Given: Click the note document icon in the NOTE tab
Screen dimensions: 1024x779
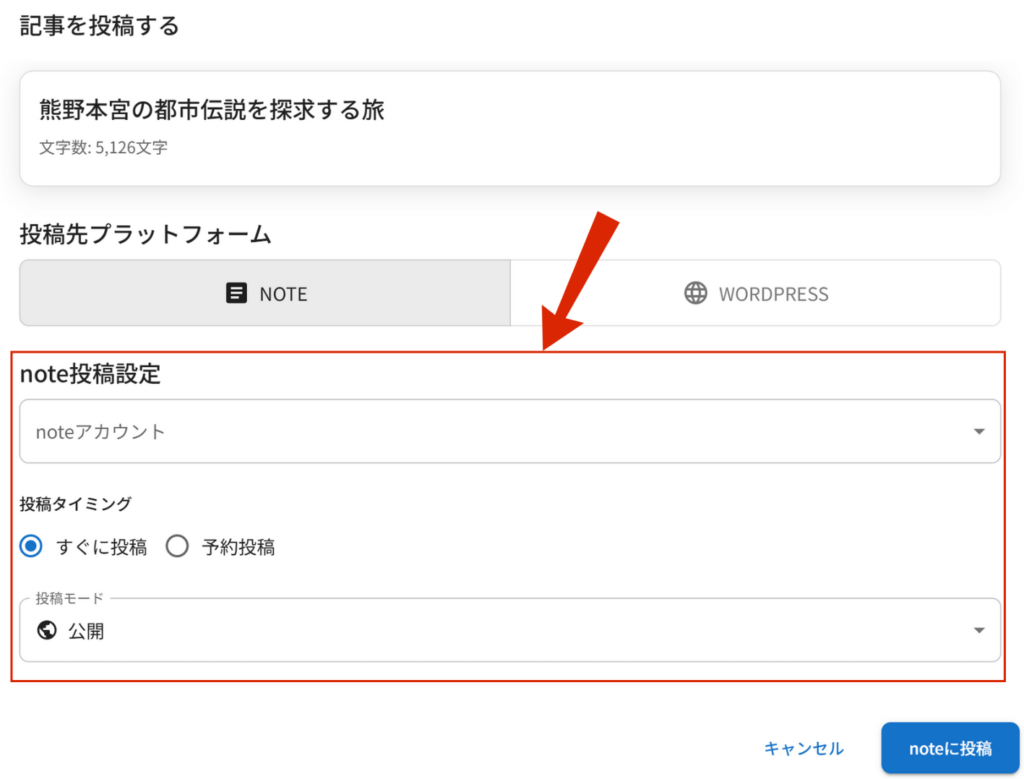Looking at the screenshot, I should (236, 294).
